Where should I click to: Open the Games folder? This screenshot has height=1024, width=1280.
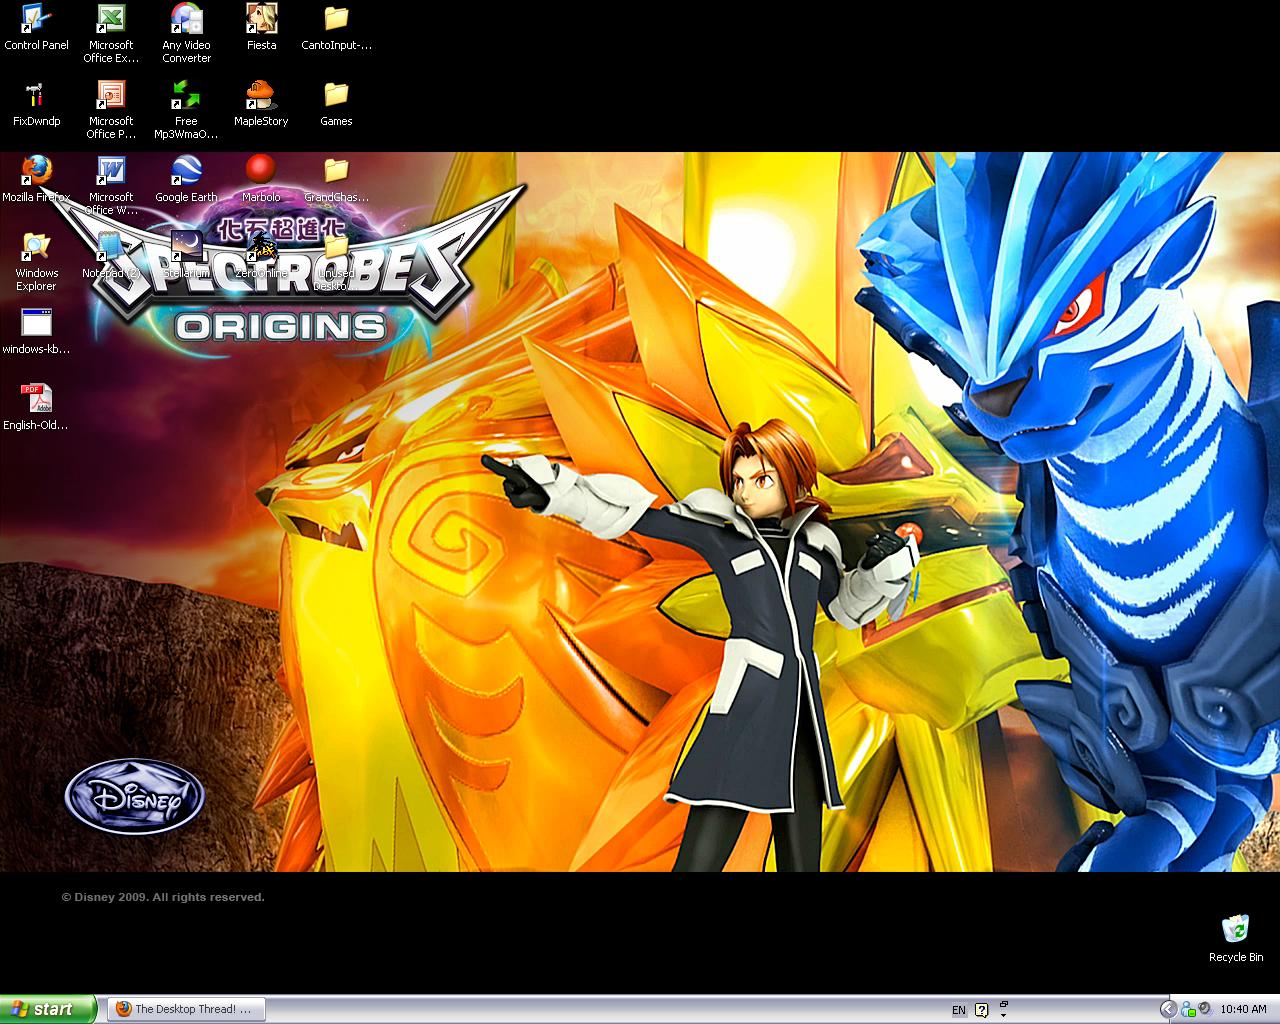(x=336, y=104)
